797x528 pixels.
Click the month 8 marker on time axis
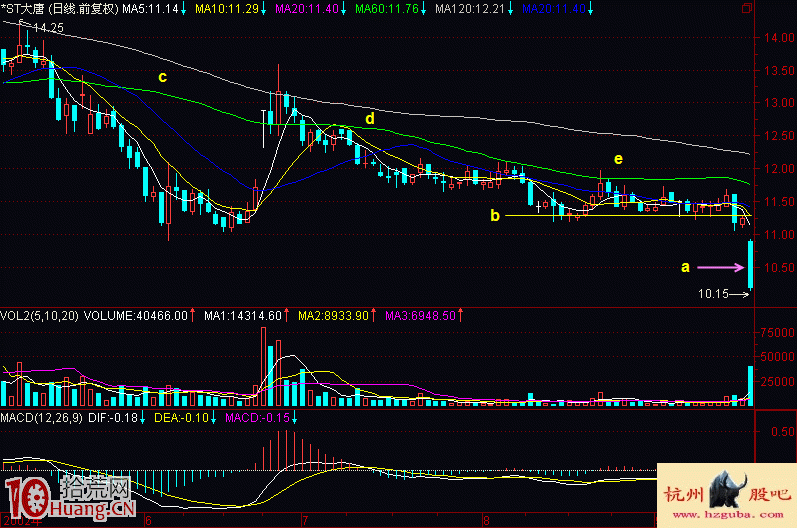coord(486,521)
